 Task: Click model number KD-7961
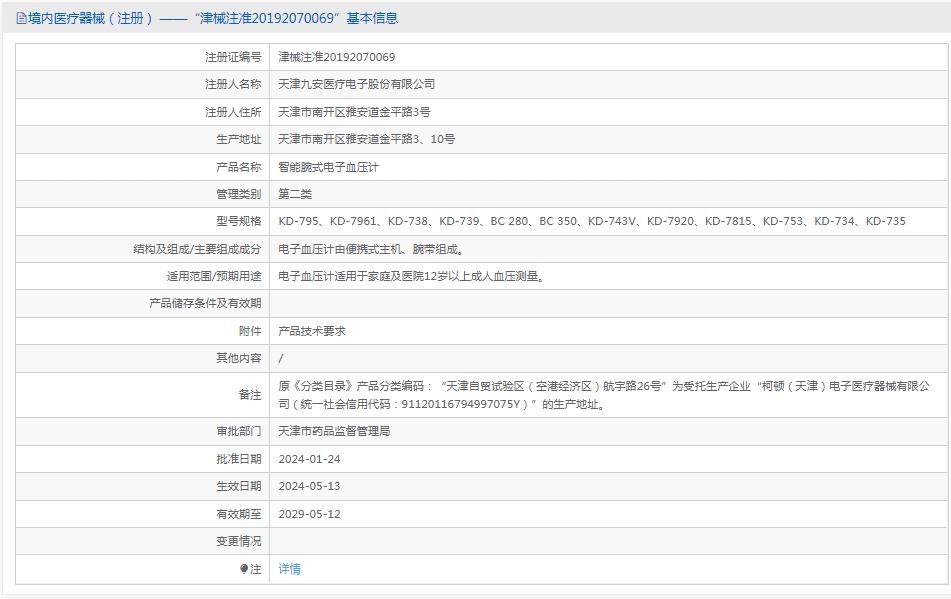coord(353,221)
